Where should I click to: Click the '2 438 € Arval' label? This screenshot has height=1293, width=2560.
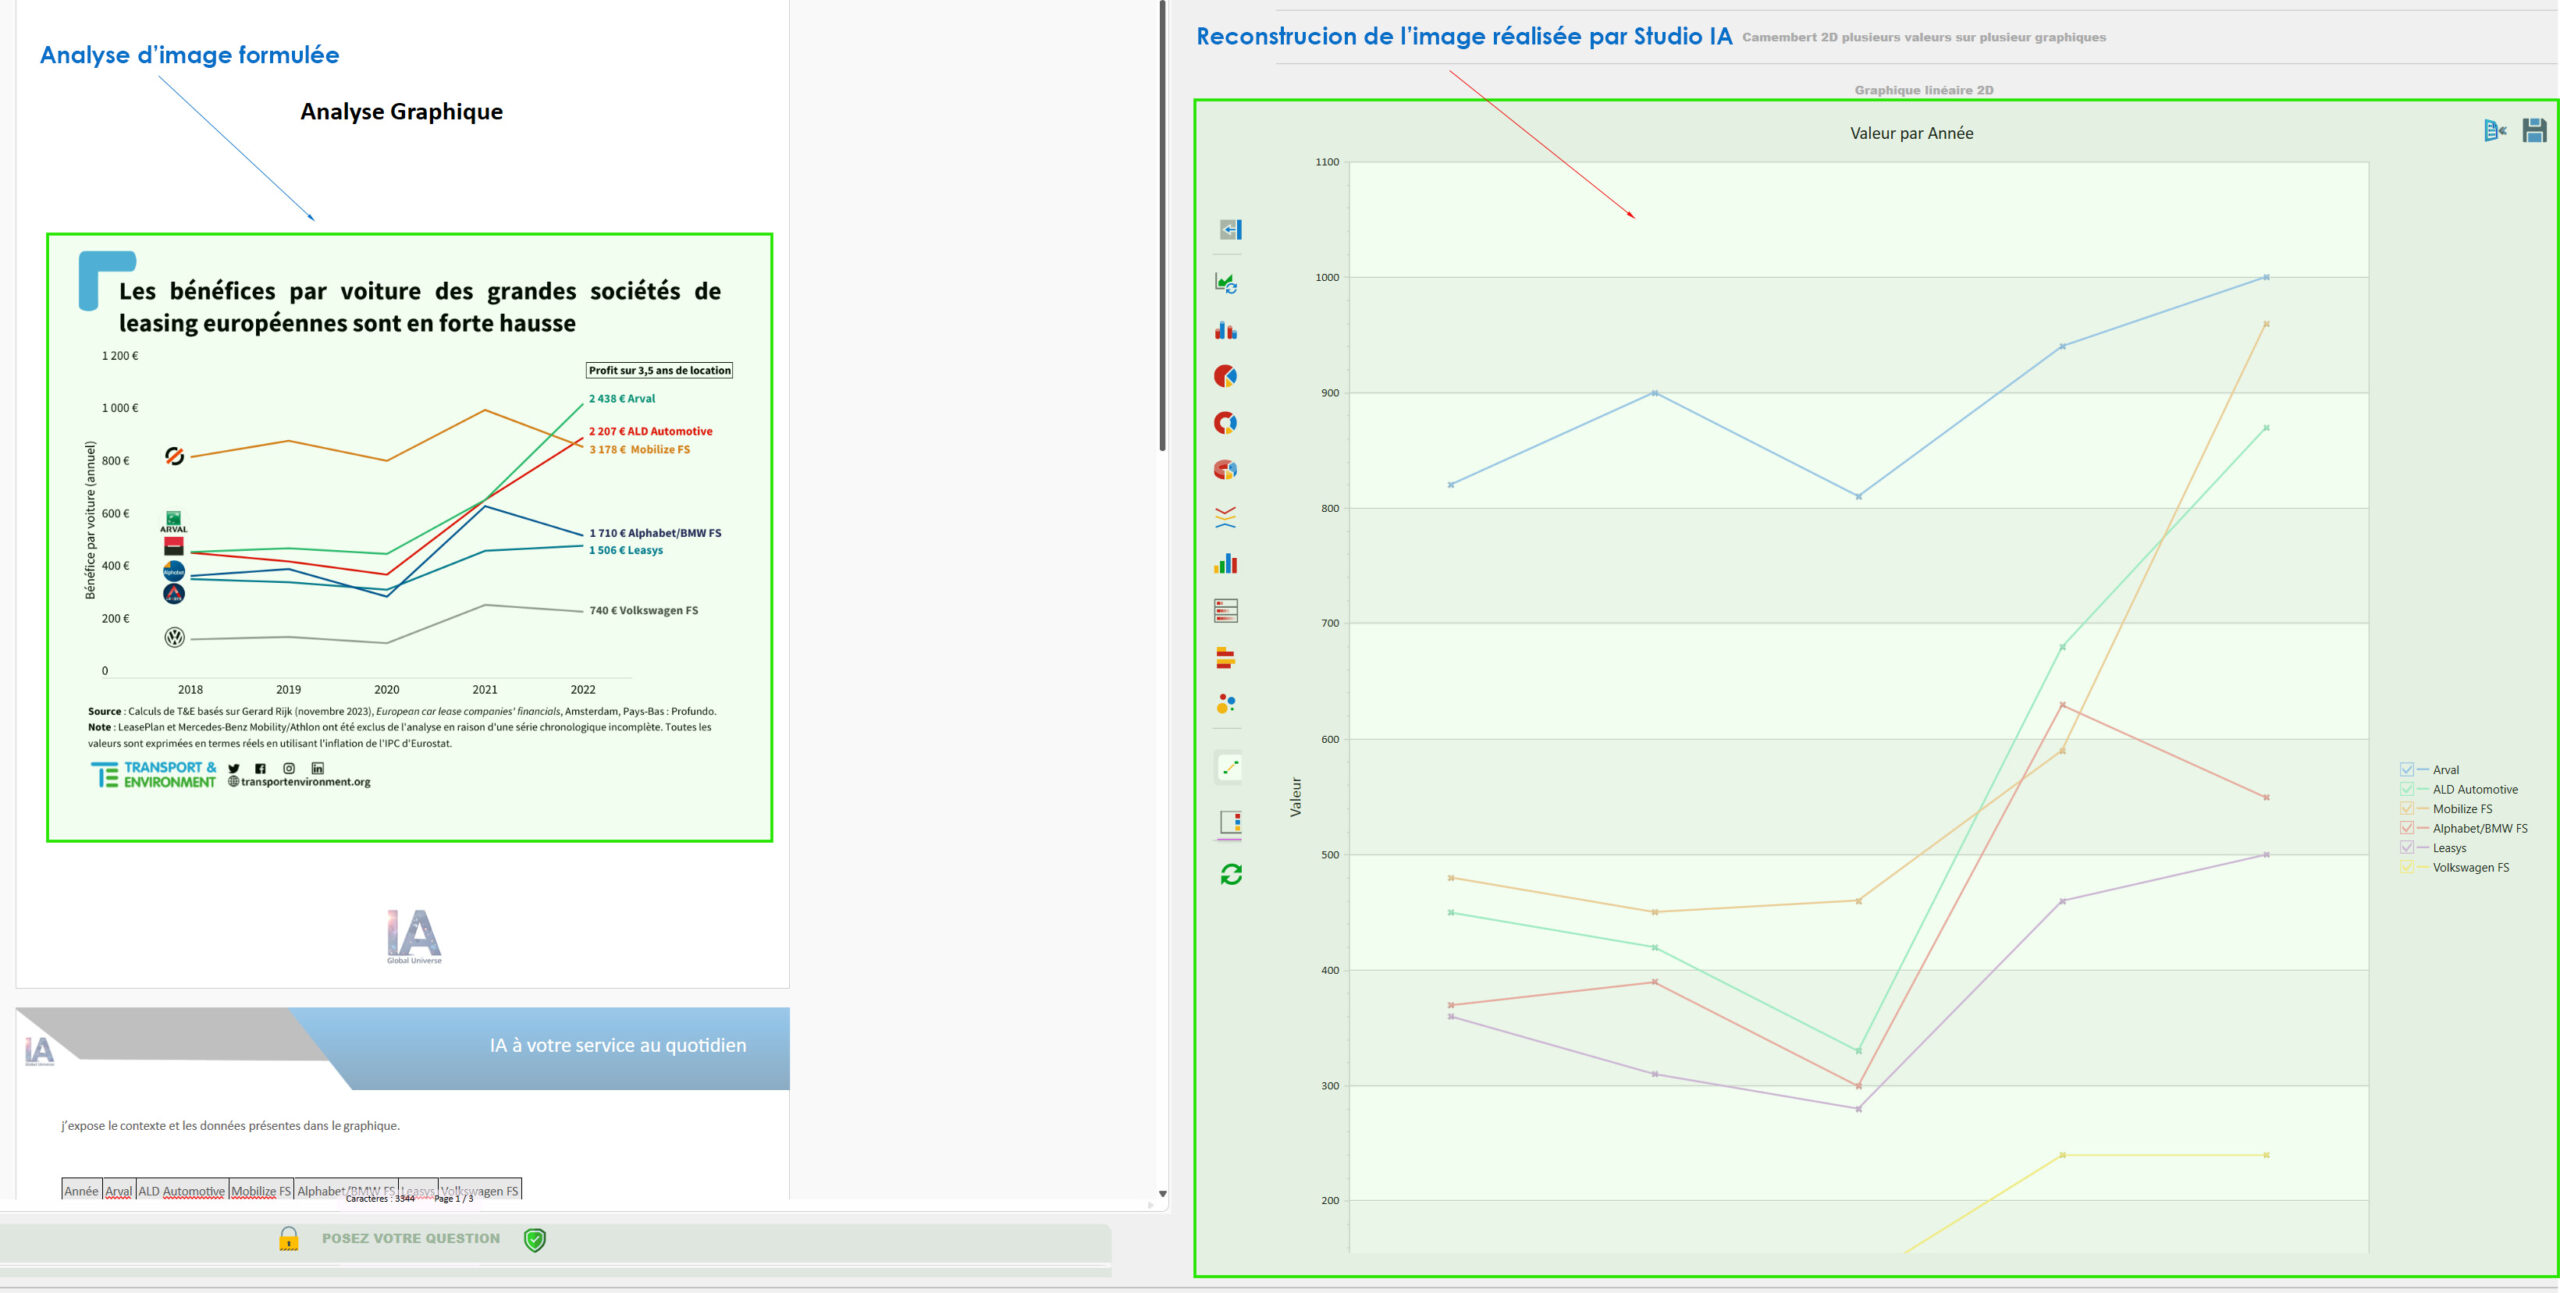point(622,399)
